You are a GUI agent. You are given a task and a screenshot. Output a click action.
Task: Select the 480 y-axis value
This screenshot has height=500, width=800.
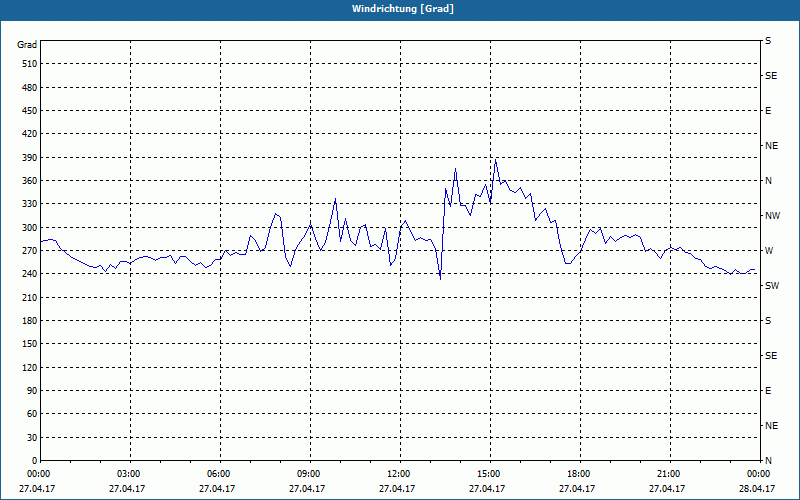[30, 88]
